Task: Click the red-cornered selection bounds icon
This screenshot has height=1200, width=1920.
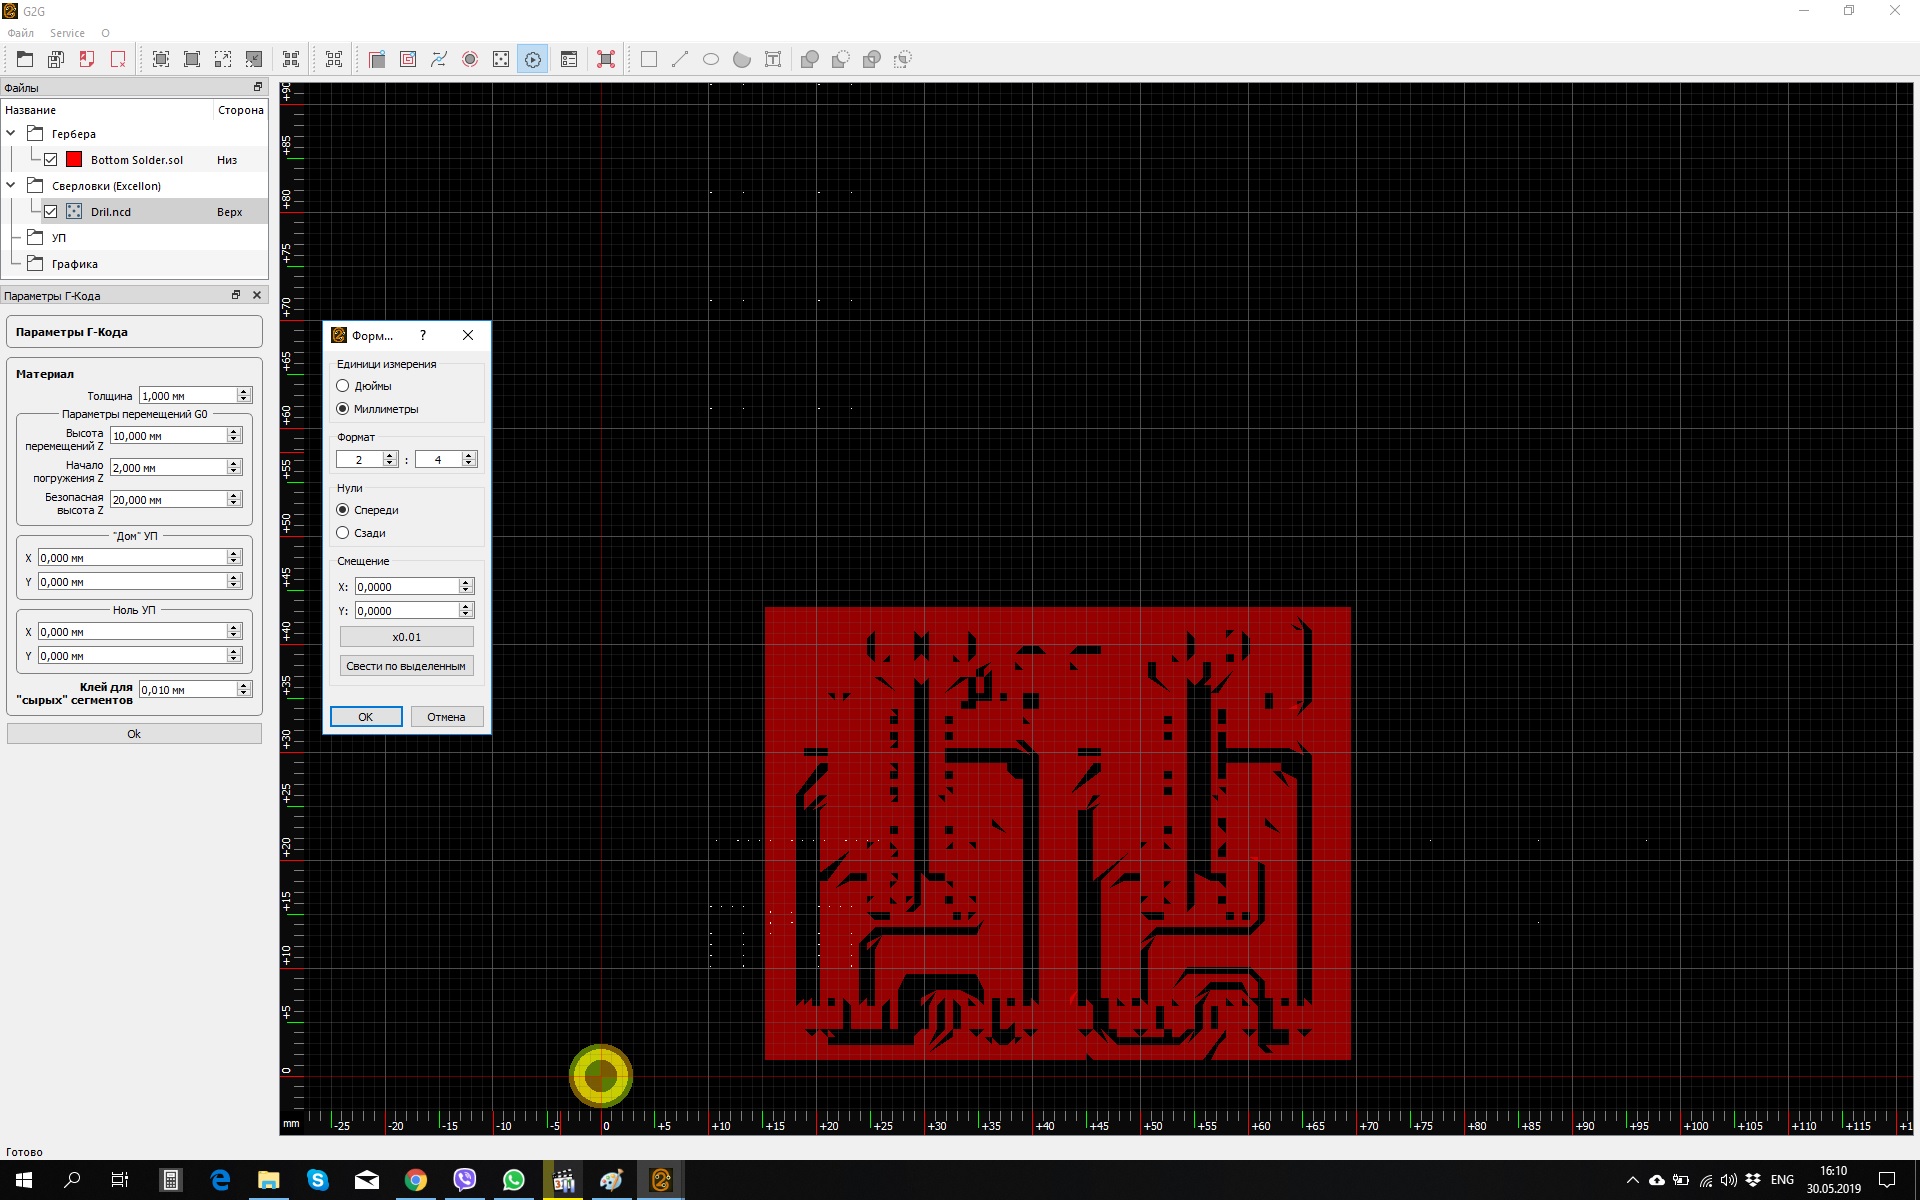Action: pyautogui.click(x=606, y=60)
